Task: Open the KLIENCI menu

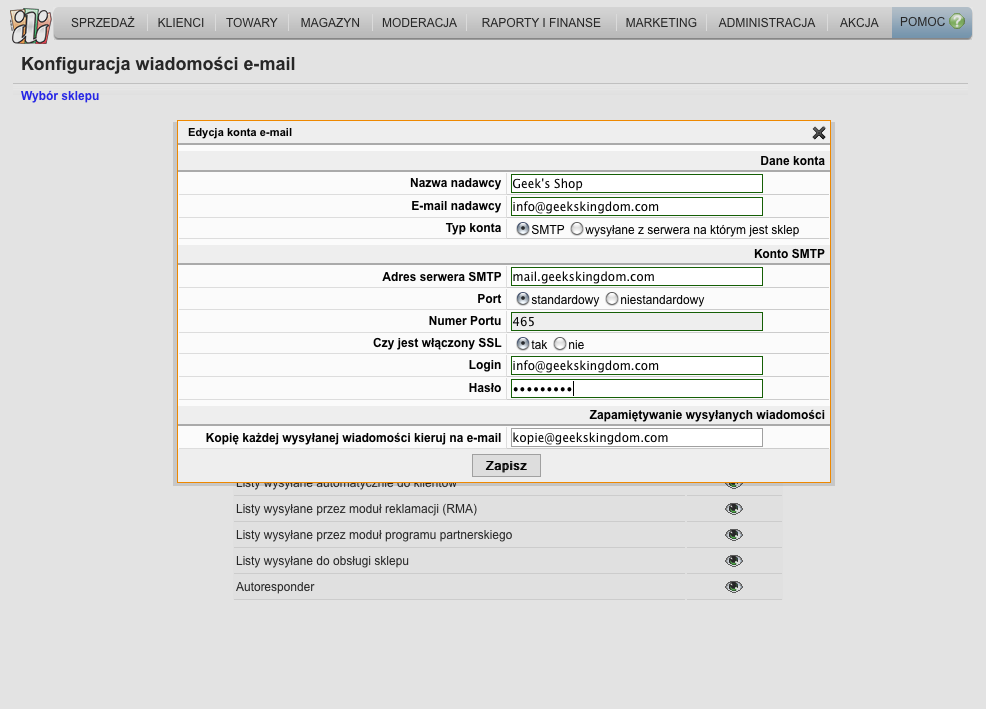Action: [x=180, y=23]
